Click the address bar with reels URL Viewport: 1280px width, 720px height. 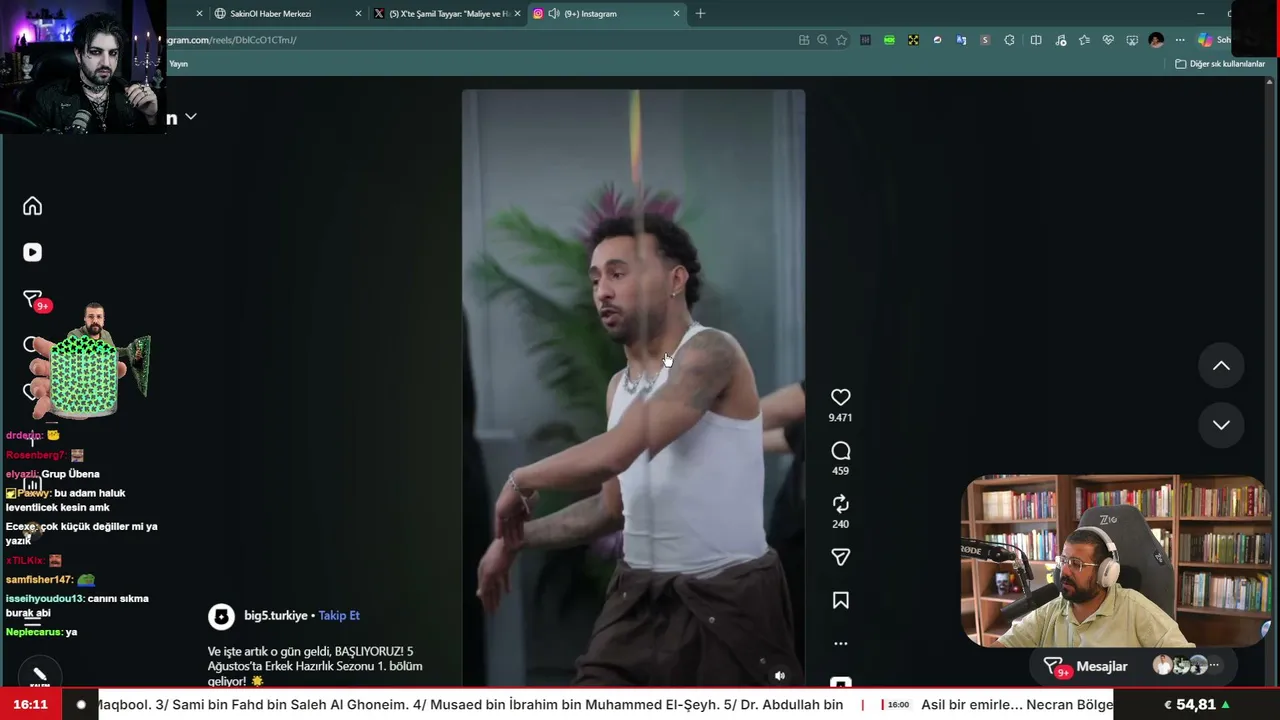[480, 40]
